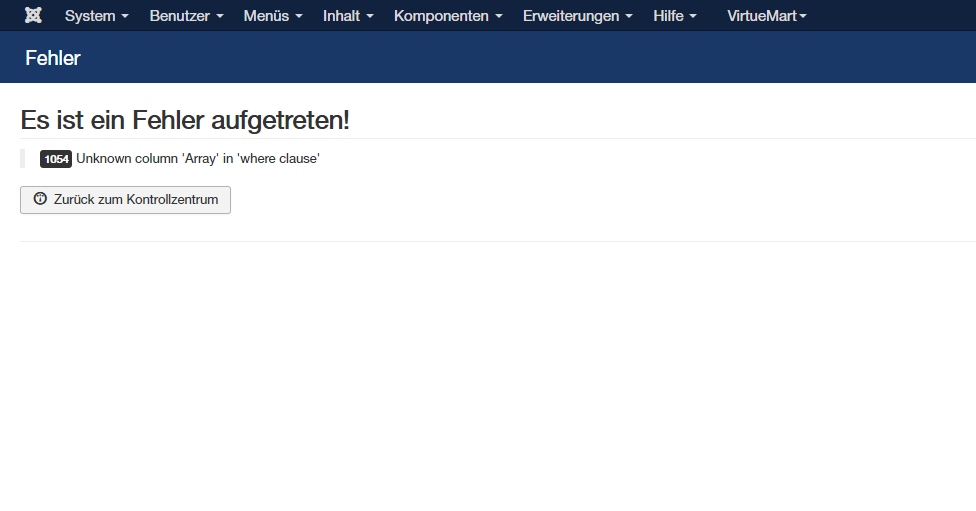The image size is (976, 511).
Task: Click the Joomla logo icon
Action: (33, 16)
